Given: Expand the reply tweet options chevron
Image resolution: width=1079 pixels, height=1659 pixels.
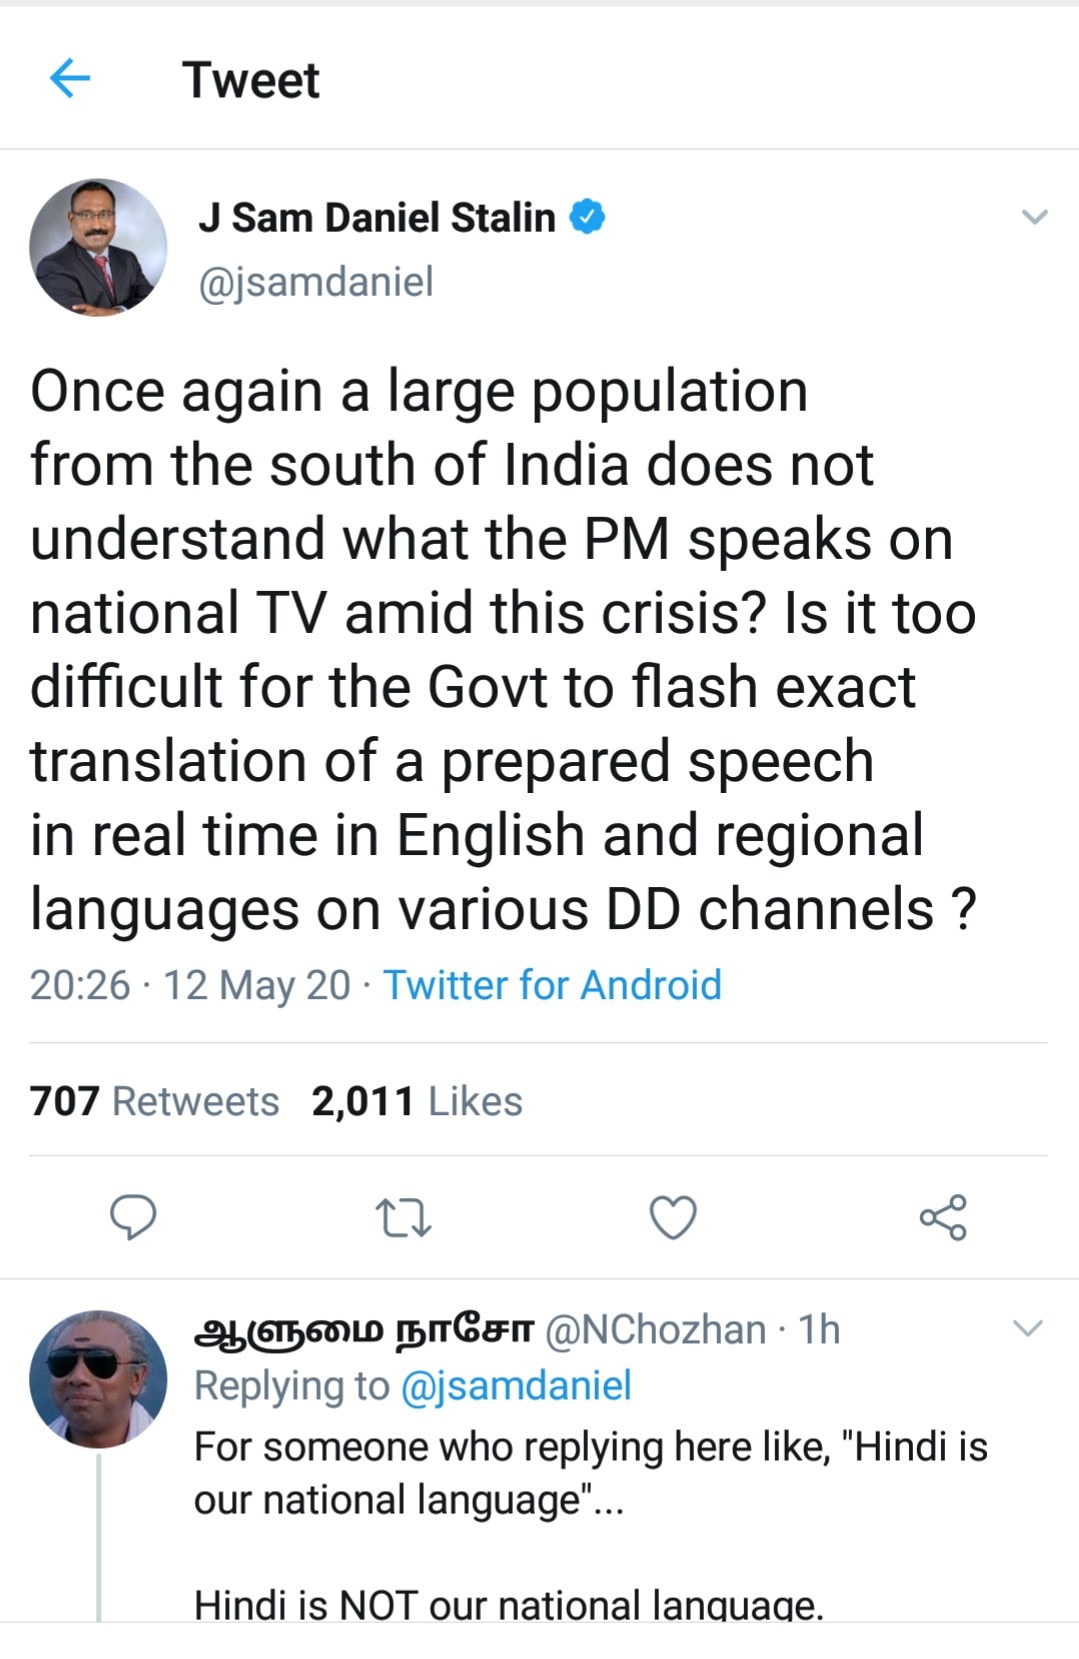Looking at the screenshot, I should tap(1028, 1328).
